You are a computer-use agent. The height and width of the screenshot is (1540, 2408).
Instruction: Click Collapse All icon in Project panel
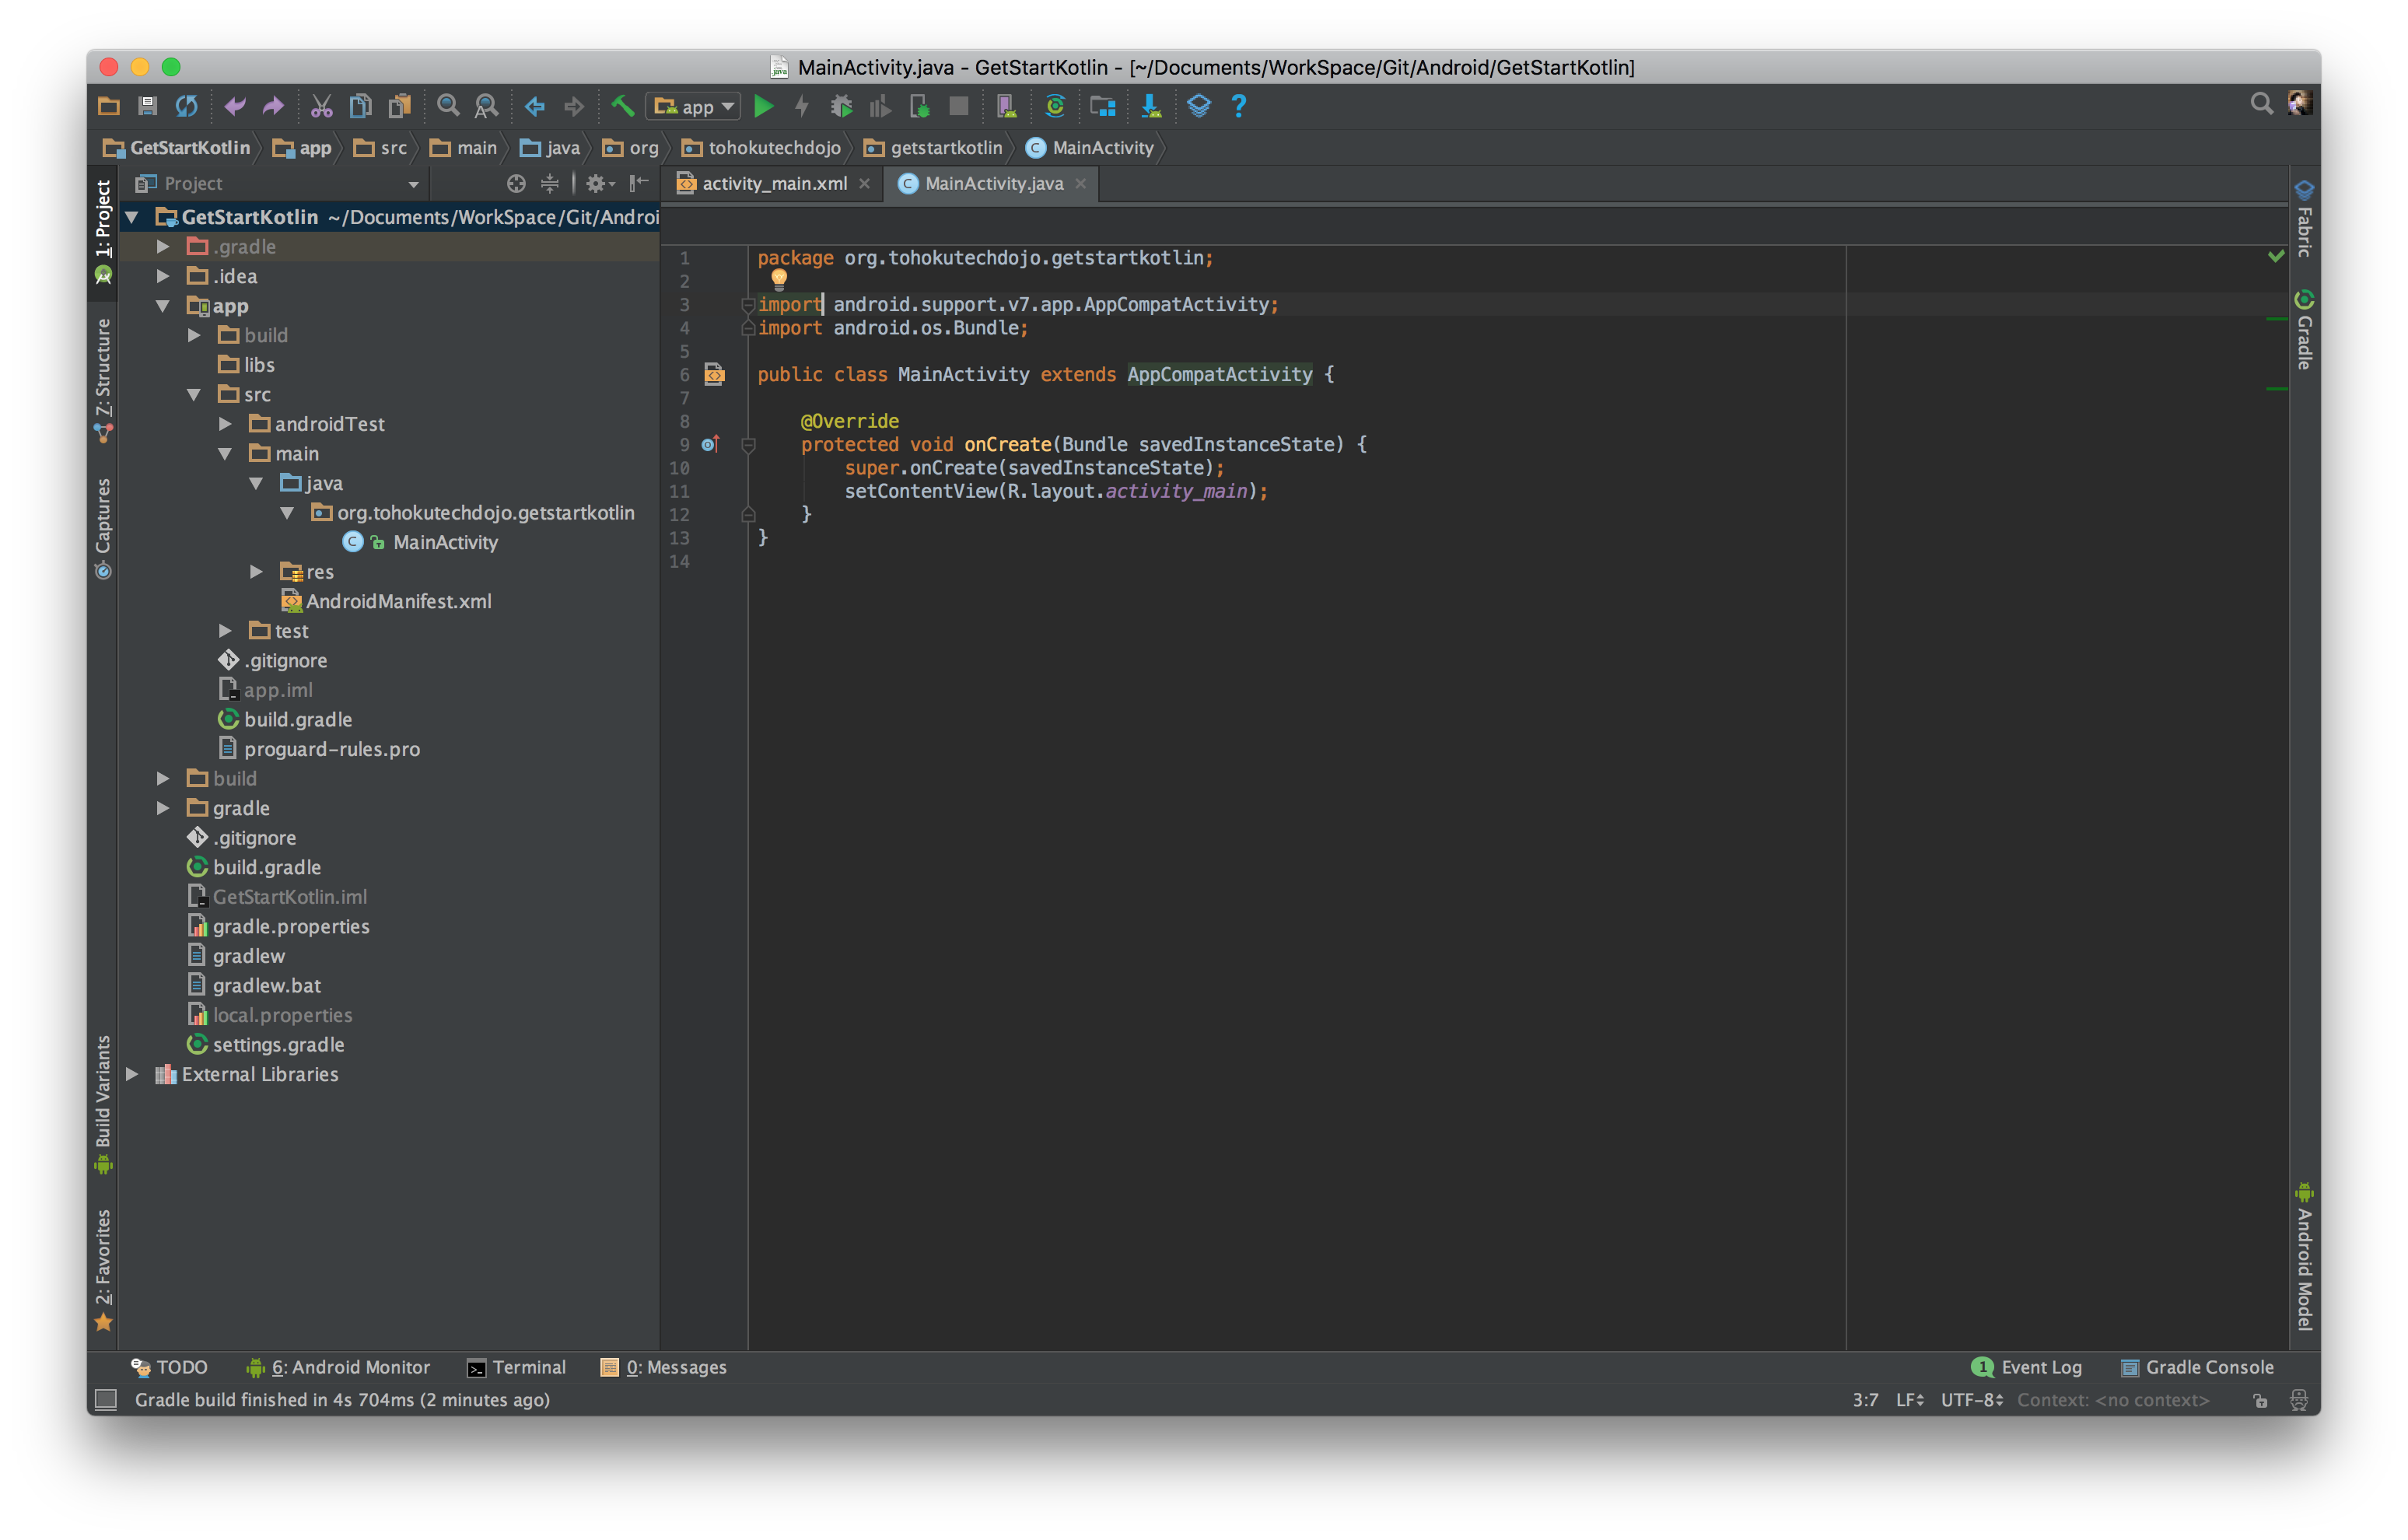tap(550, 183)
